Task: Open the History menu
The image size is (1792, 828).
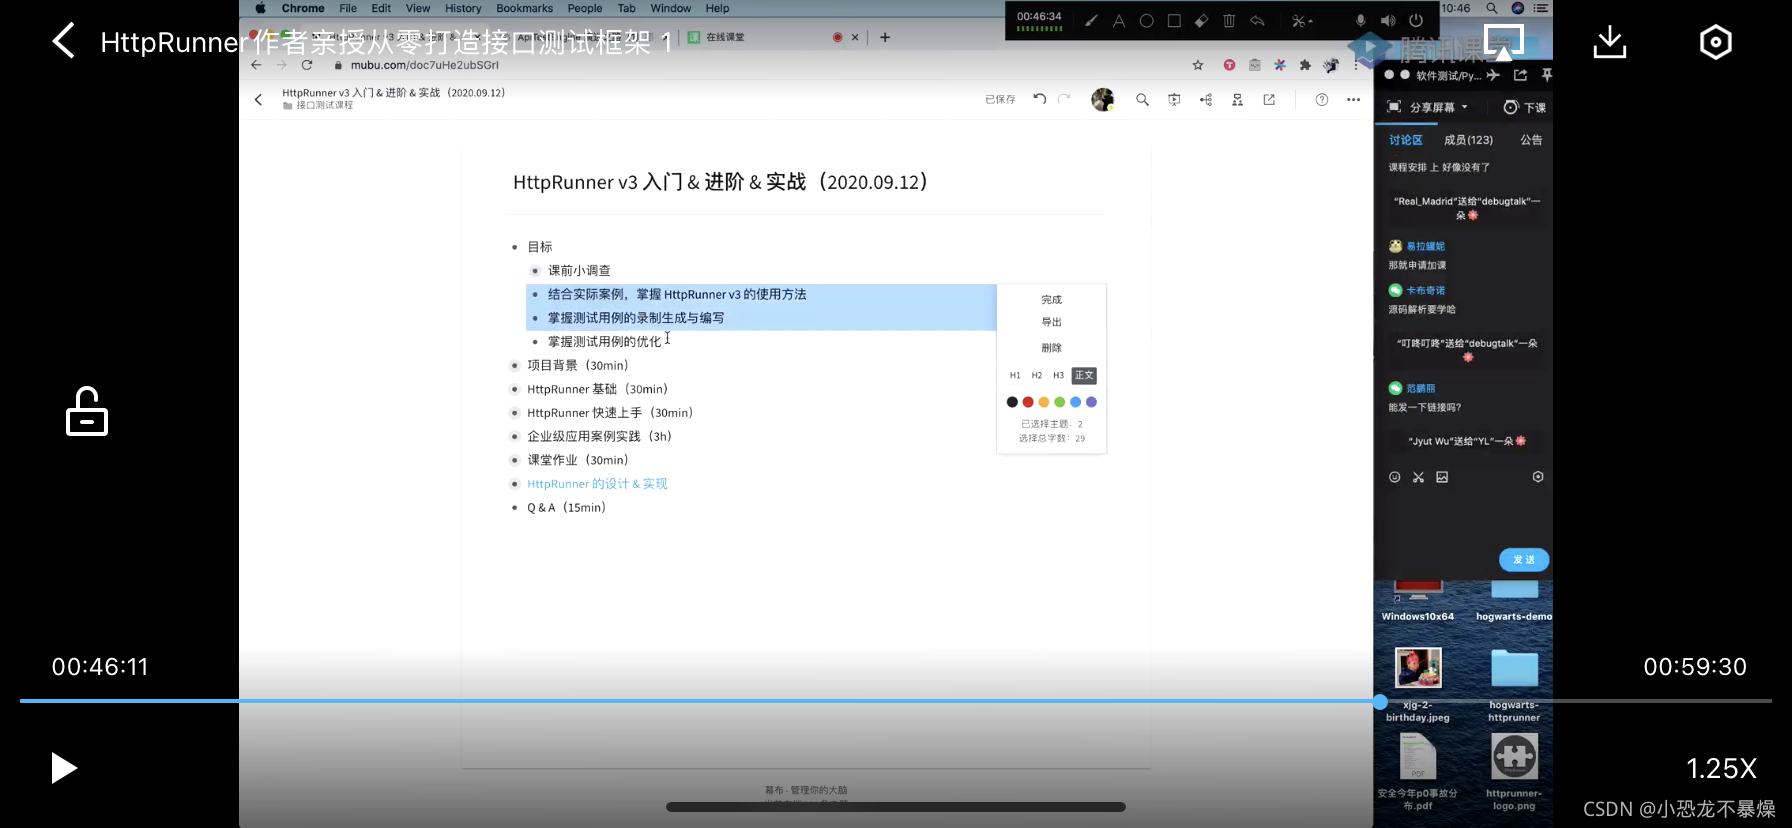Action: point(463,8)
